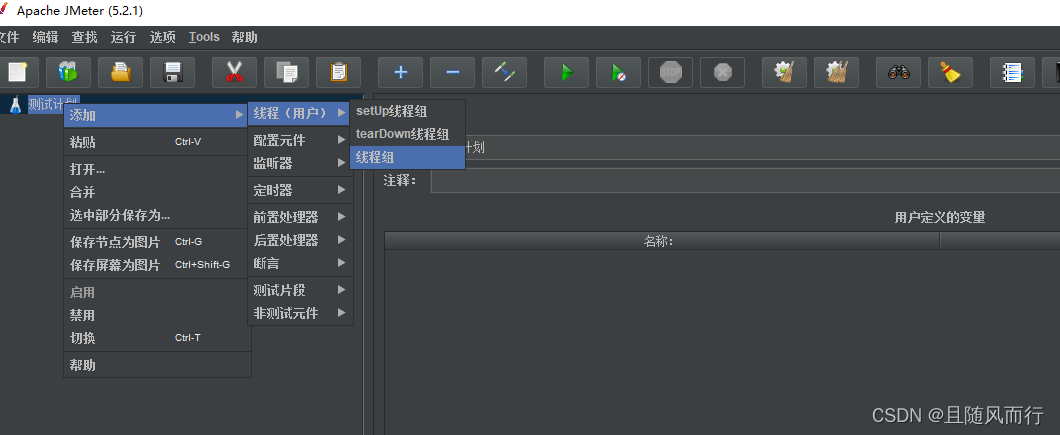Image resolution: width=1060 pixels, height=435 pixels.
Task: Collapse all nodes with minus icon
Action: click(453, 72)
